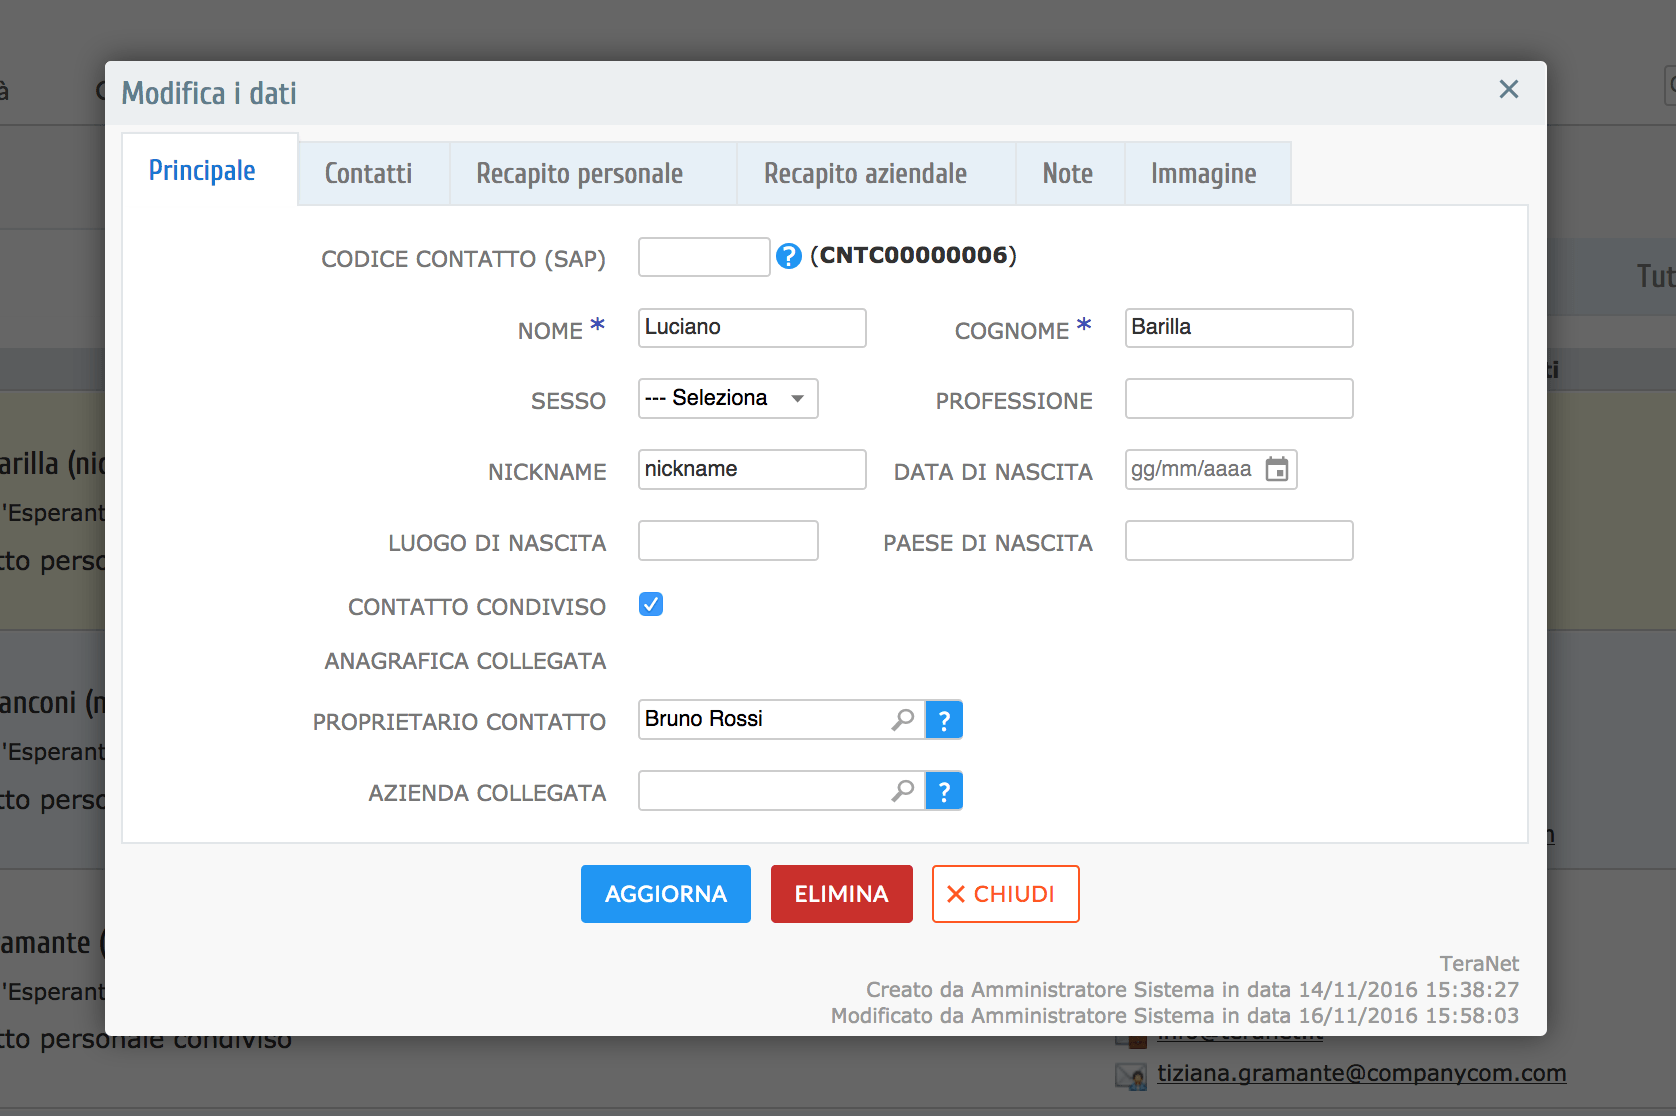
Task: Click the help icon next to Codice Contatto
Action: pos(789,257)
